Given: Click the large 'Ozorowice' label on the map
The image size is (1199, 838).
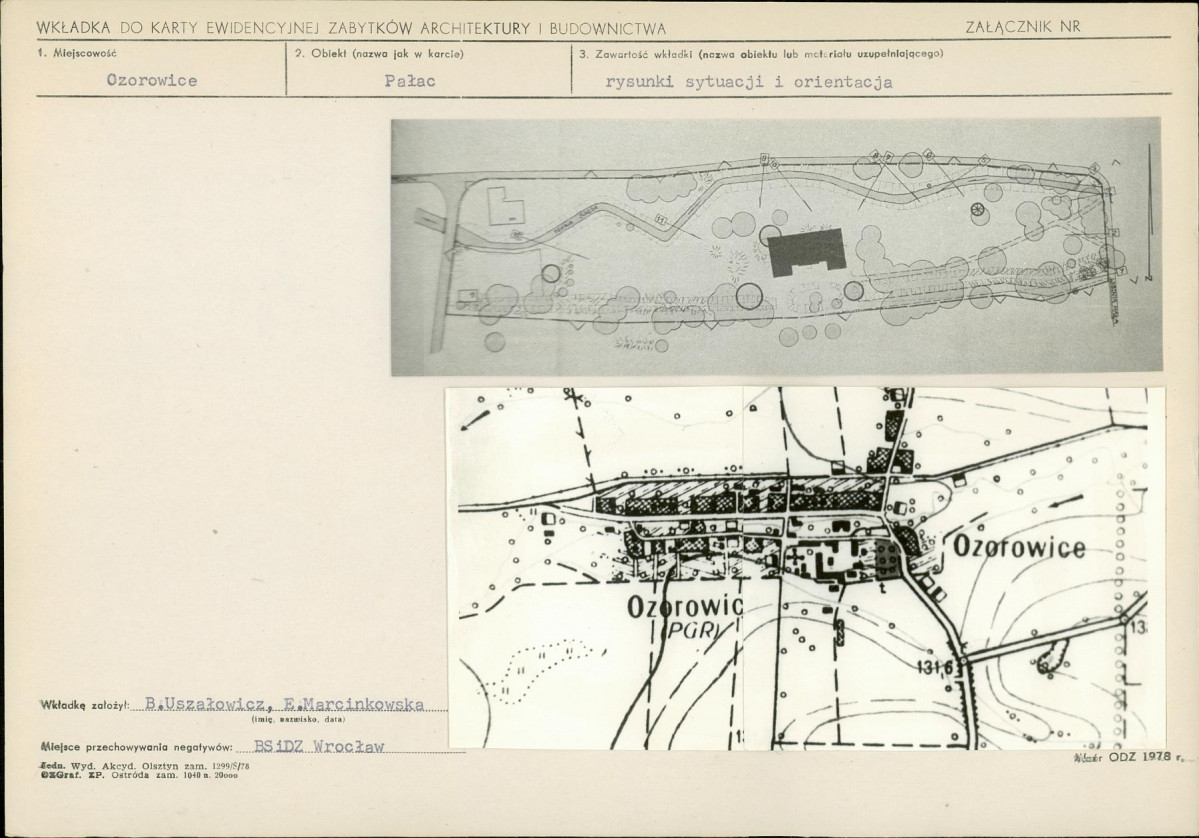Looking at the screenshot, I should coord(1019,547).
